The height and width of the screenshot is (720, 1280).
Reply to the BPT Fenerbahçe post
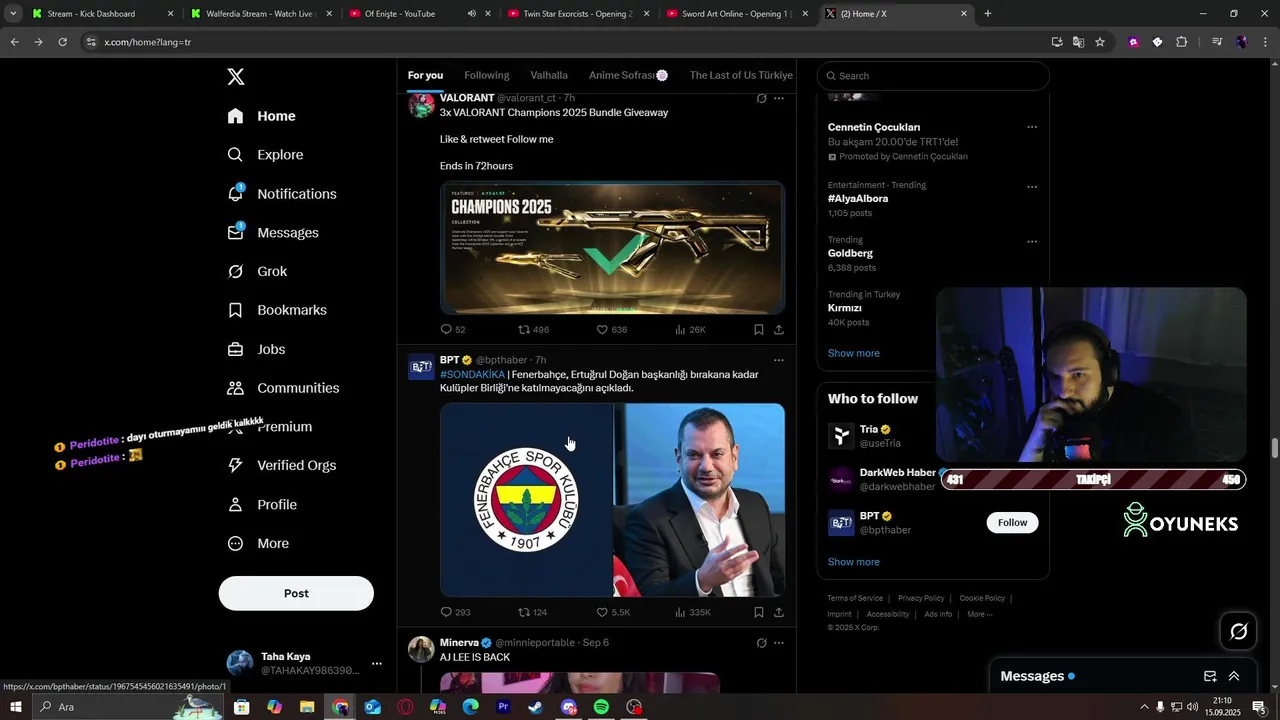click(x=455, y=612)
